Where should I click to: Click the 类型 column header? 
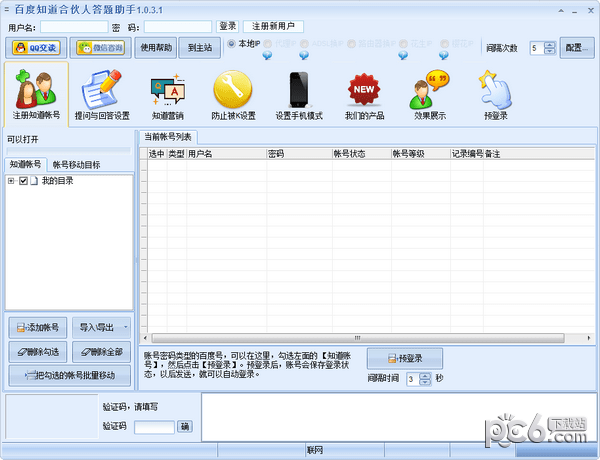point(176,154)
